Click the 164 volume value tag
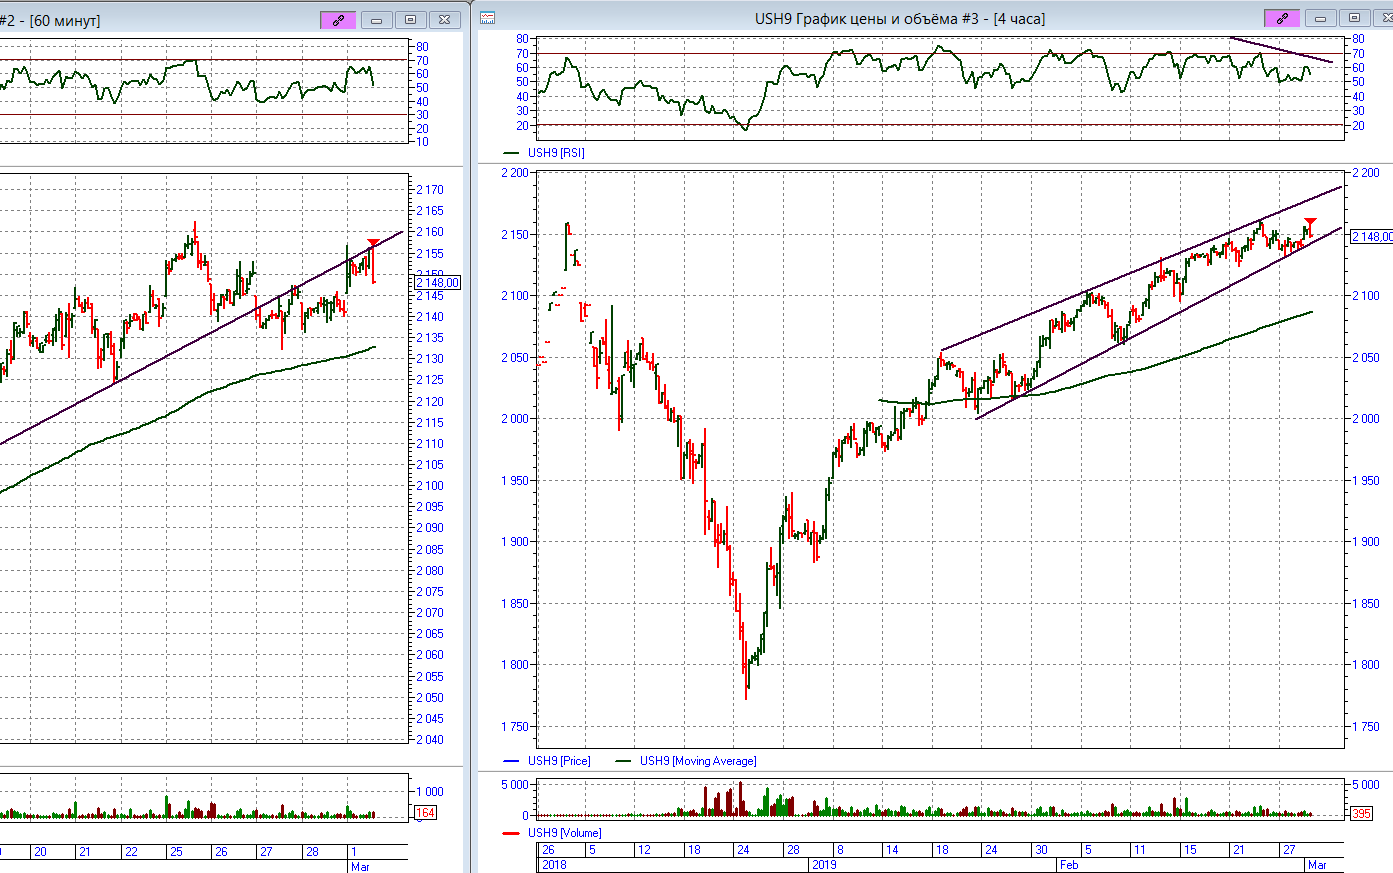Image resolution: width=1393 pixels, height=873 pixels. (425, 813)
